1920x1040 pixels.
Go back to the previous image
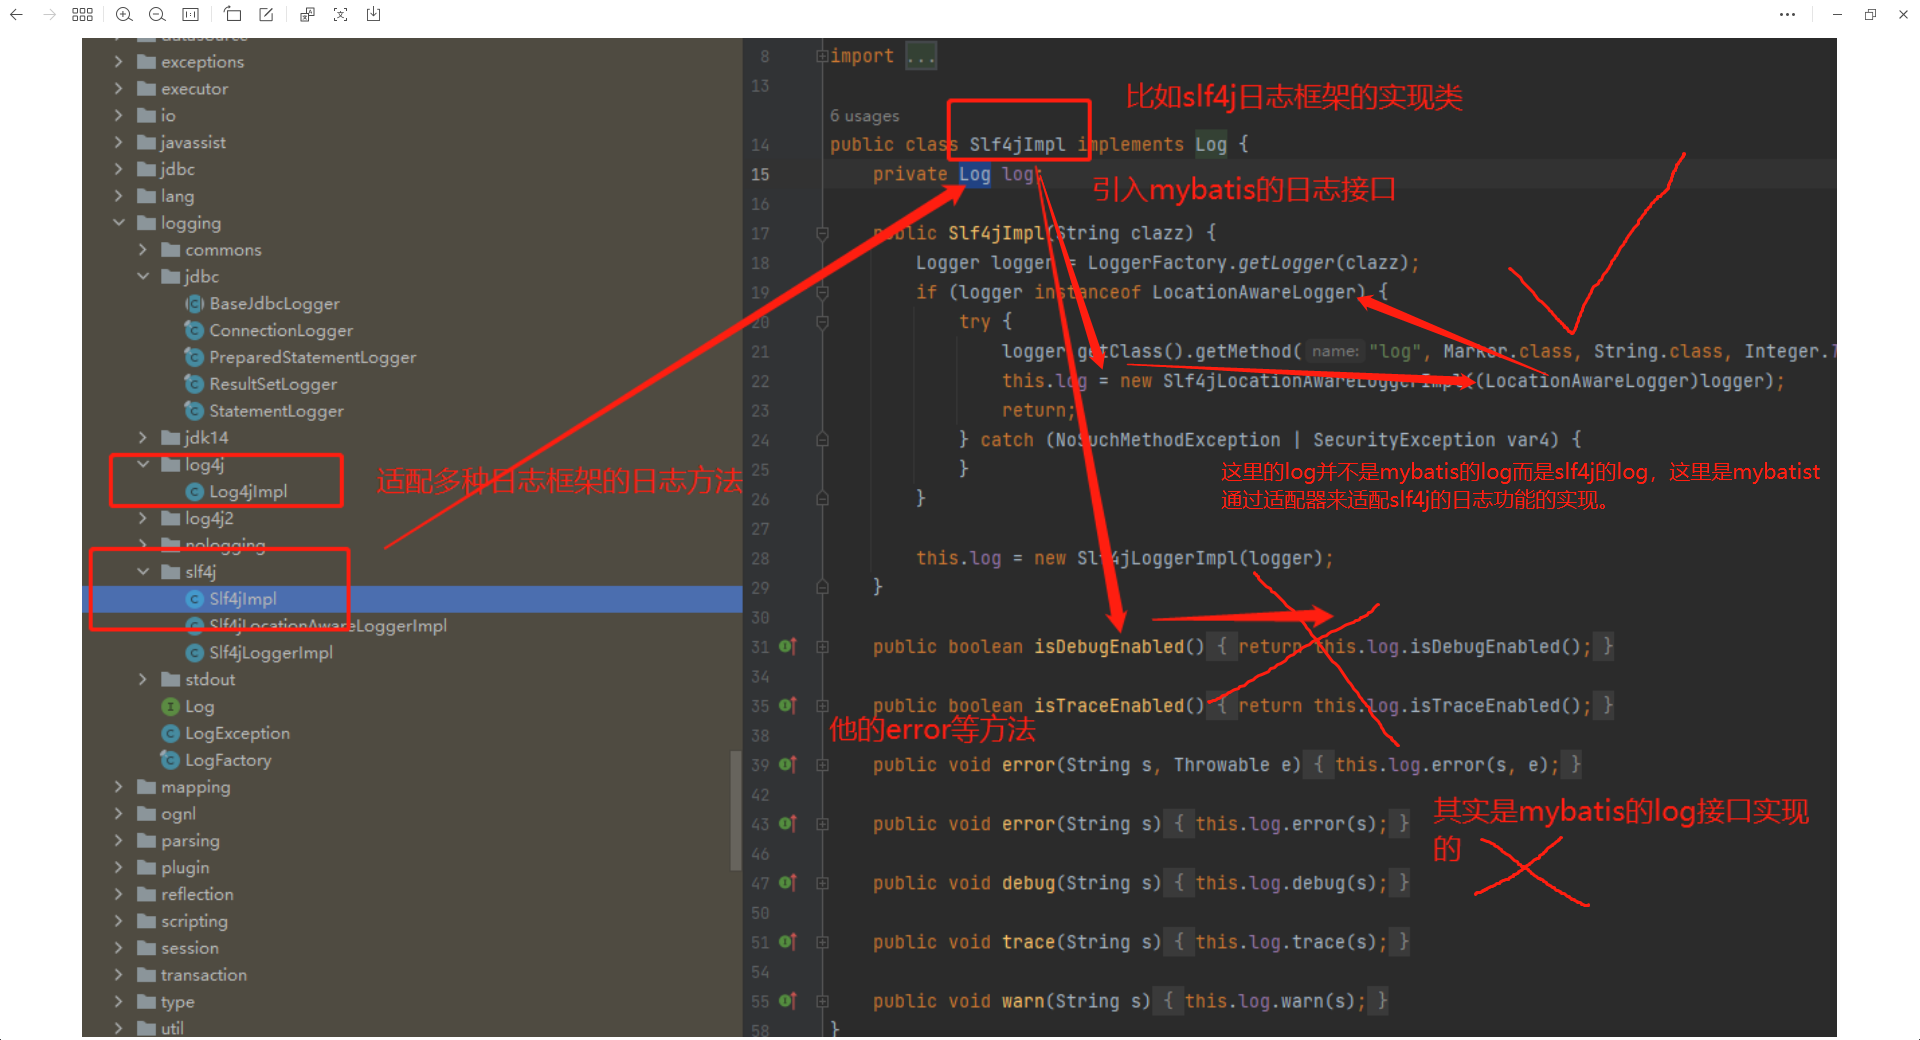16,15
